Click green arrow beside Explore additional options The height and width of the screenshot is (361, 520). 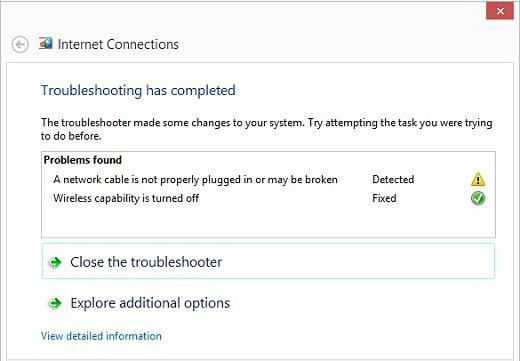(55, 303)
